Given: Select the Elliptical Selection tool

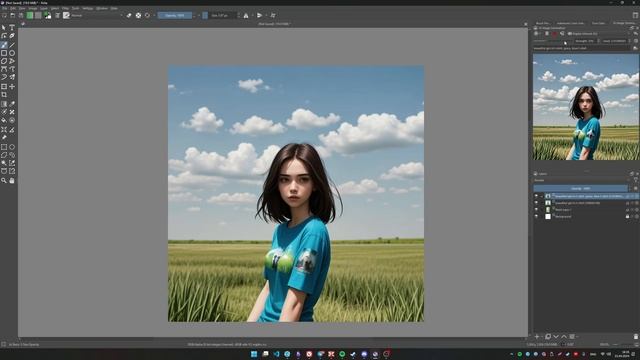Looking at the screenshot, I should pyautogui.click(x=12, y=147).
